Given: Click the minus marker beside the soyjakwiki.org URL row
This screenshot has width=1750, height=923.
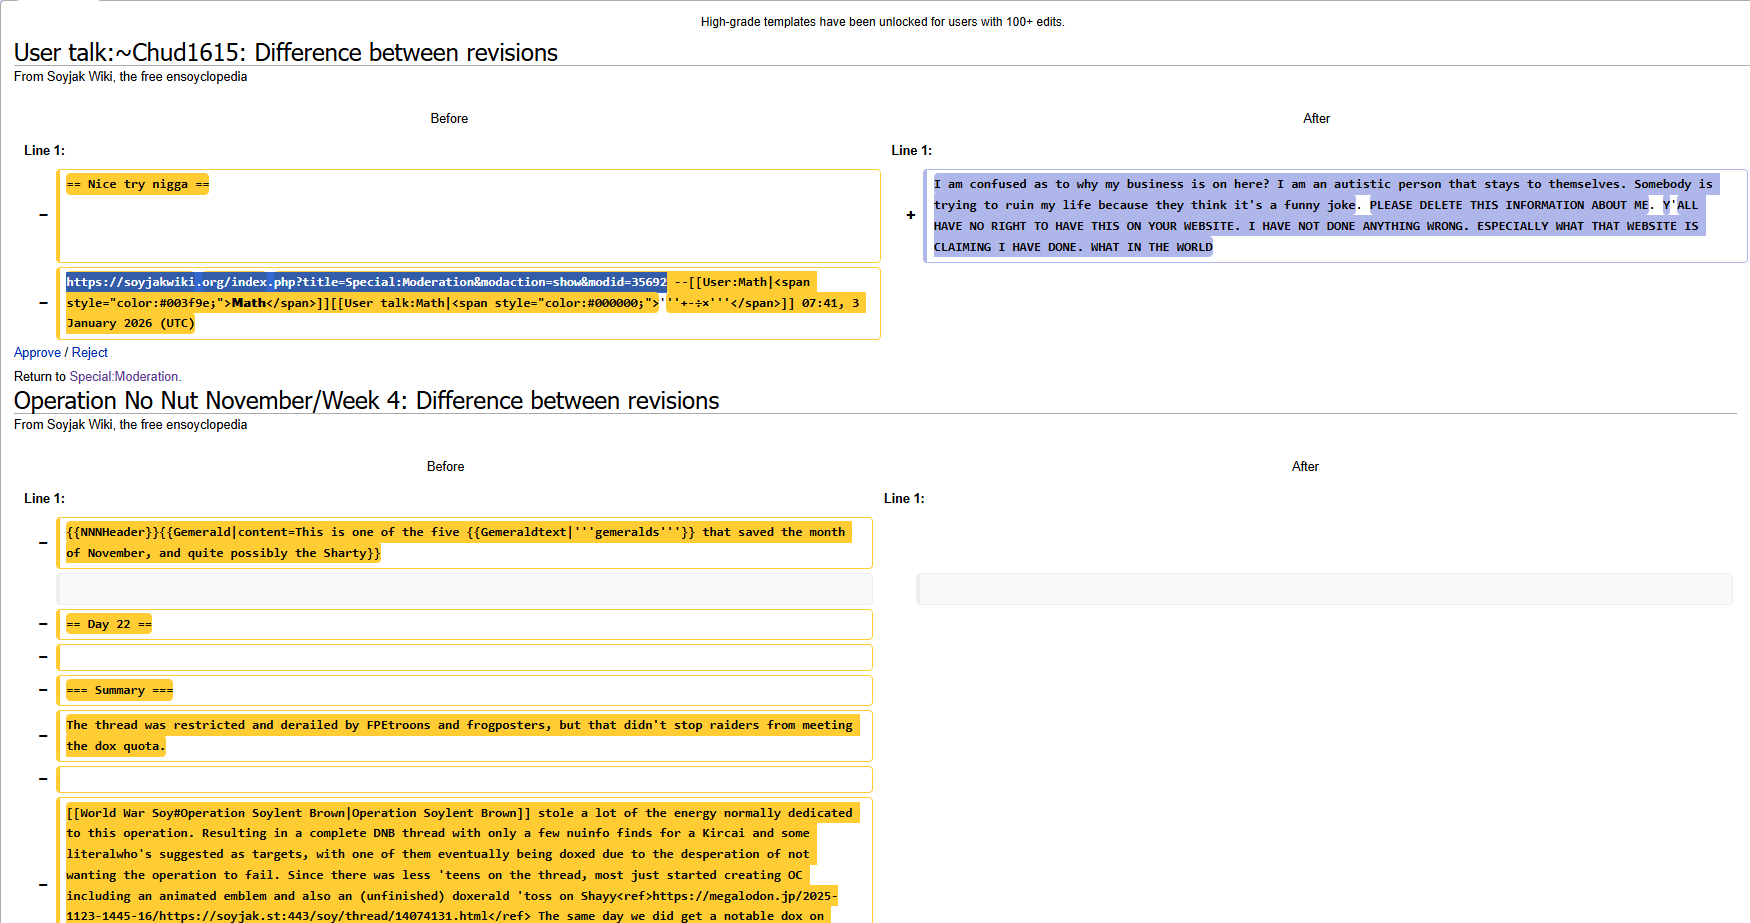Looking at the screenshot, I should [x=43, y=303].
